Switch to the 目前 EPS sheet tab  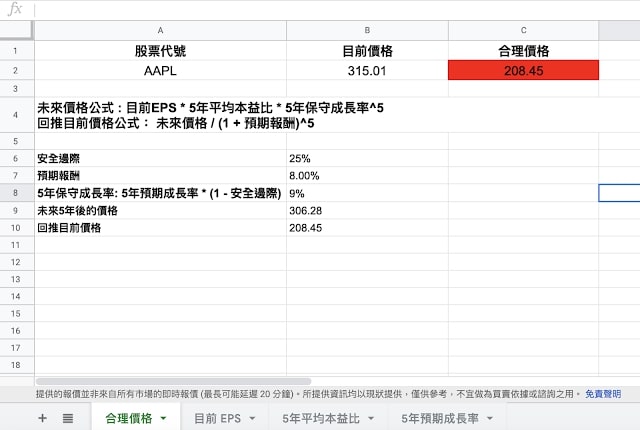217,418
